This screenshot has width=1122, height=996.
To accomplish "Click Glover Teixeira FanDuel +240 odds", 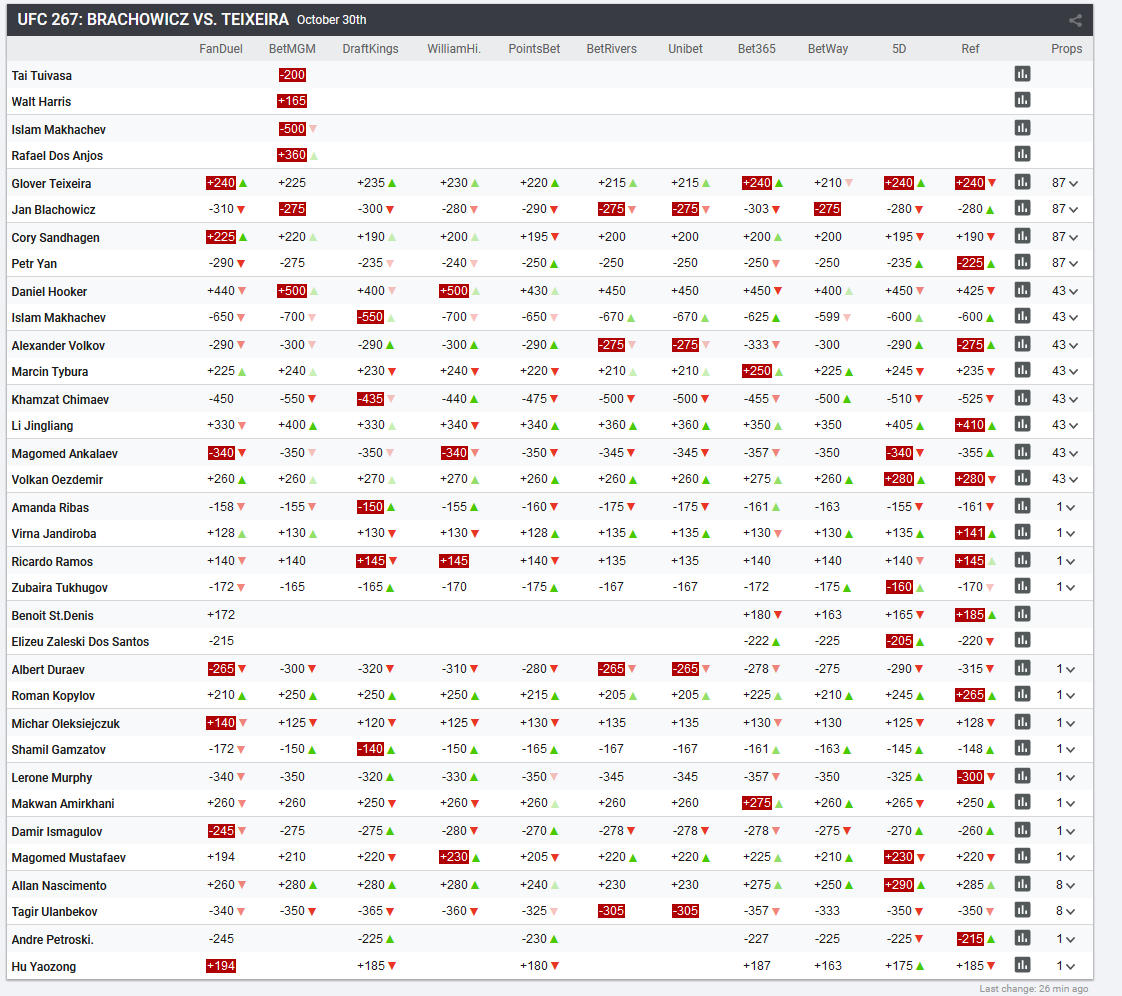I will click(221, 182).
